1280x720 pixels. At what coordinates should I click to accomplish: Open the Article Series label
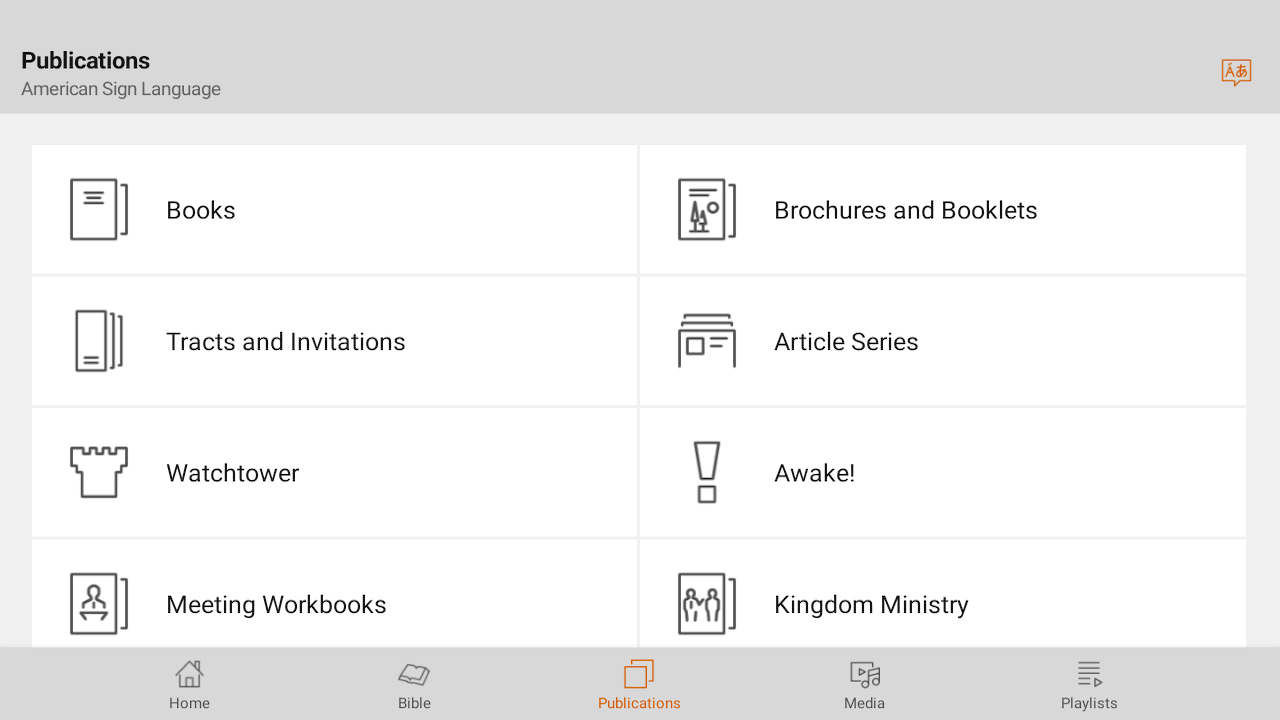tap(845, 342)
